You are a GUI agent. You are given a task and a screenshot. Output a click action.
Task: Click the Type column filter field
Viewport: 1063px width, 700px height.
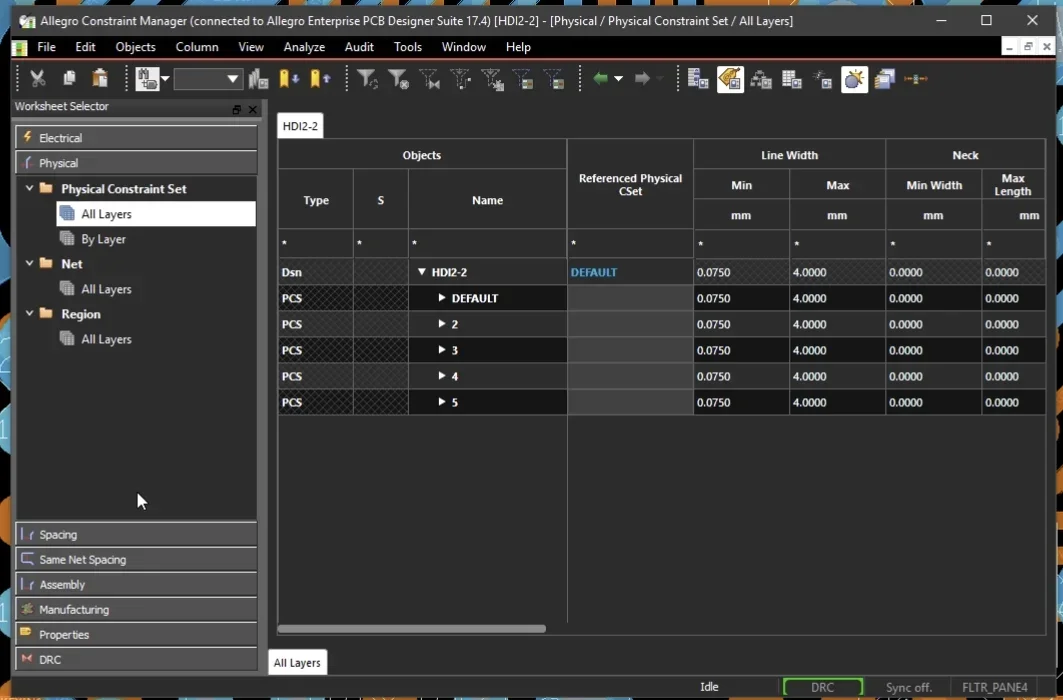tap(316, 243)
